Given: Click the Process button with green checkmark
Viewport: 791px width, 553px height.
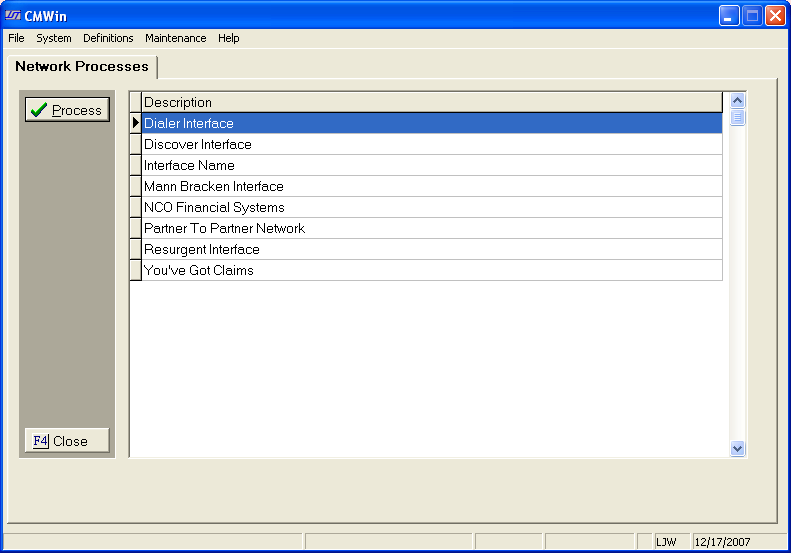Looking at the screenshot, I should pyautogui.click(x=67, y=110).
